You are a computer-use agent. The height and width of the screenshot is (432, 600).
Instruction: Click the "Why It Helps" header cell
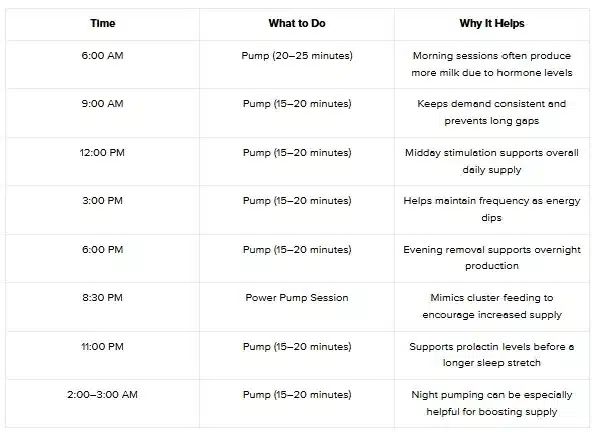tap(492, 22)
